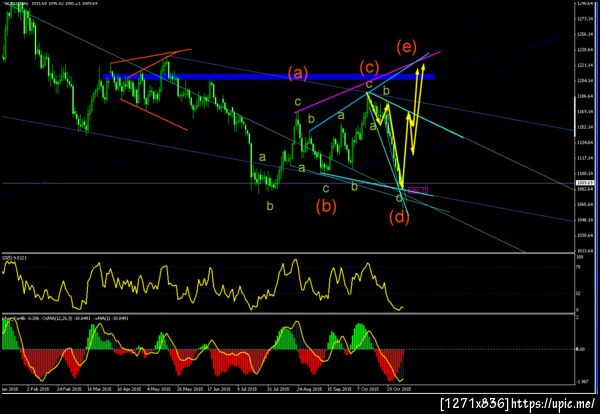Click the 29 Oct 2015 date label

(x=399, y=389)
